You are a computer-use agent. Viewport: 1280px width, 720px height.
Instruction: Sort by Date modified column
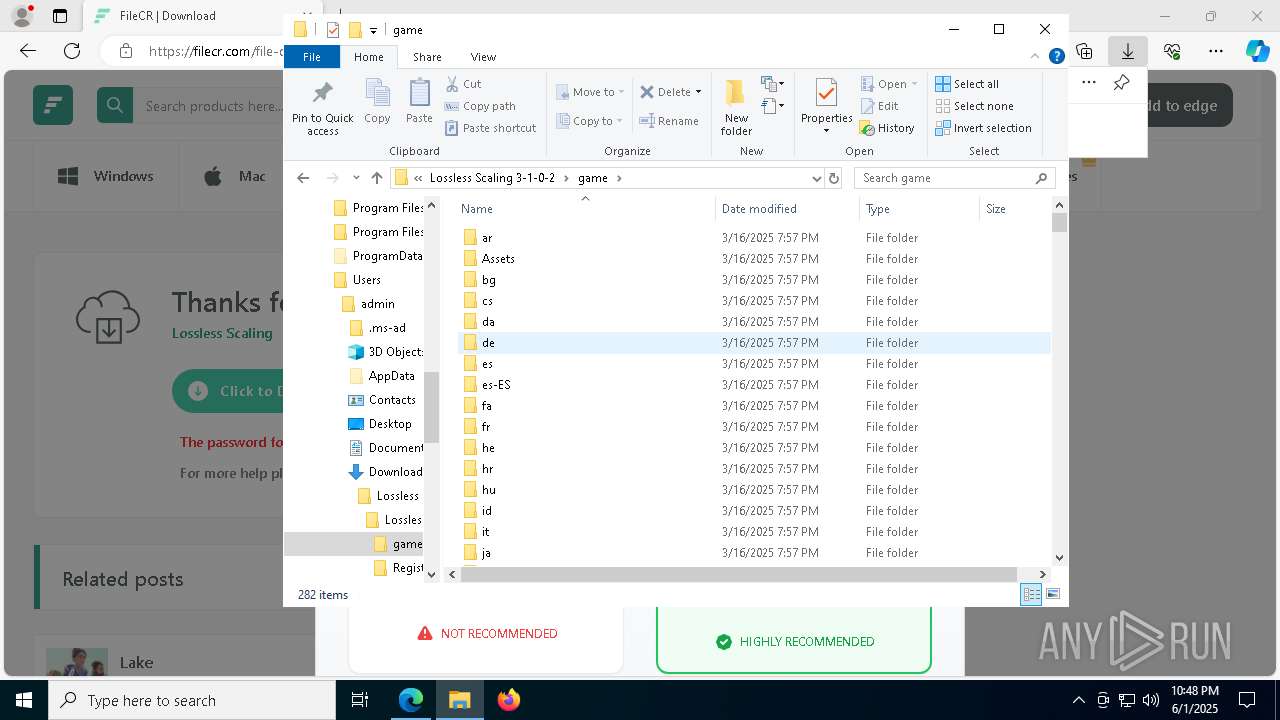point(787,208)
